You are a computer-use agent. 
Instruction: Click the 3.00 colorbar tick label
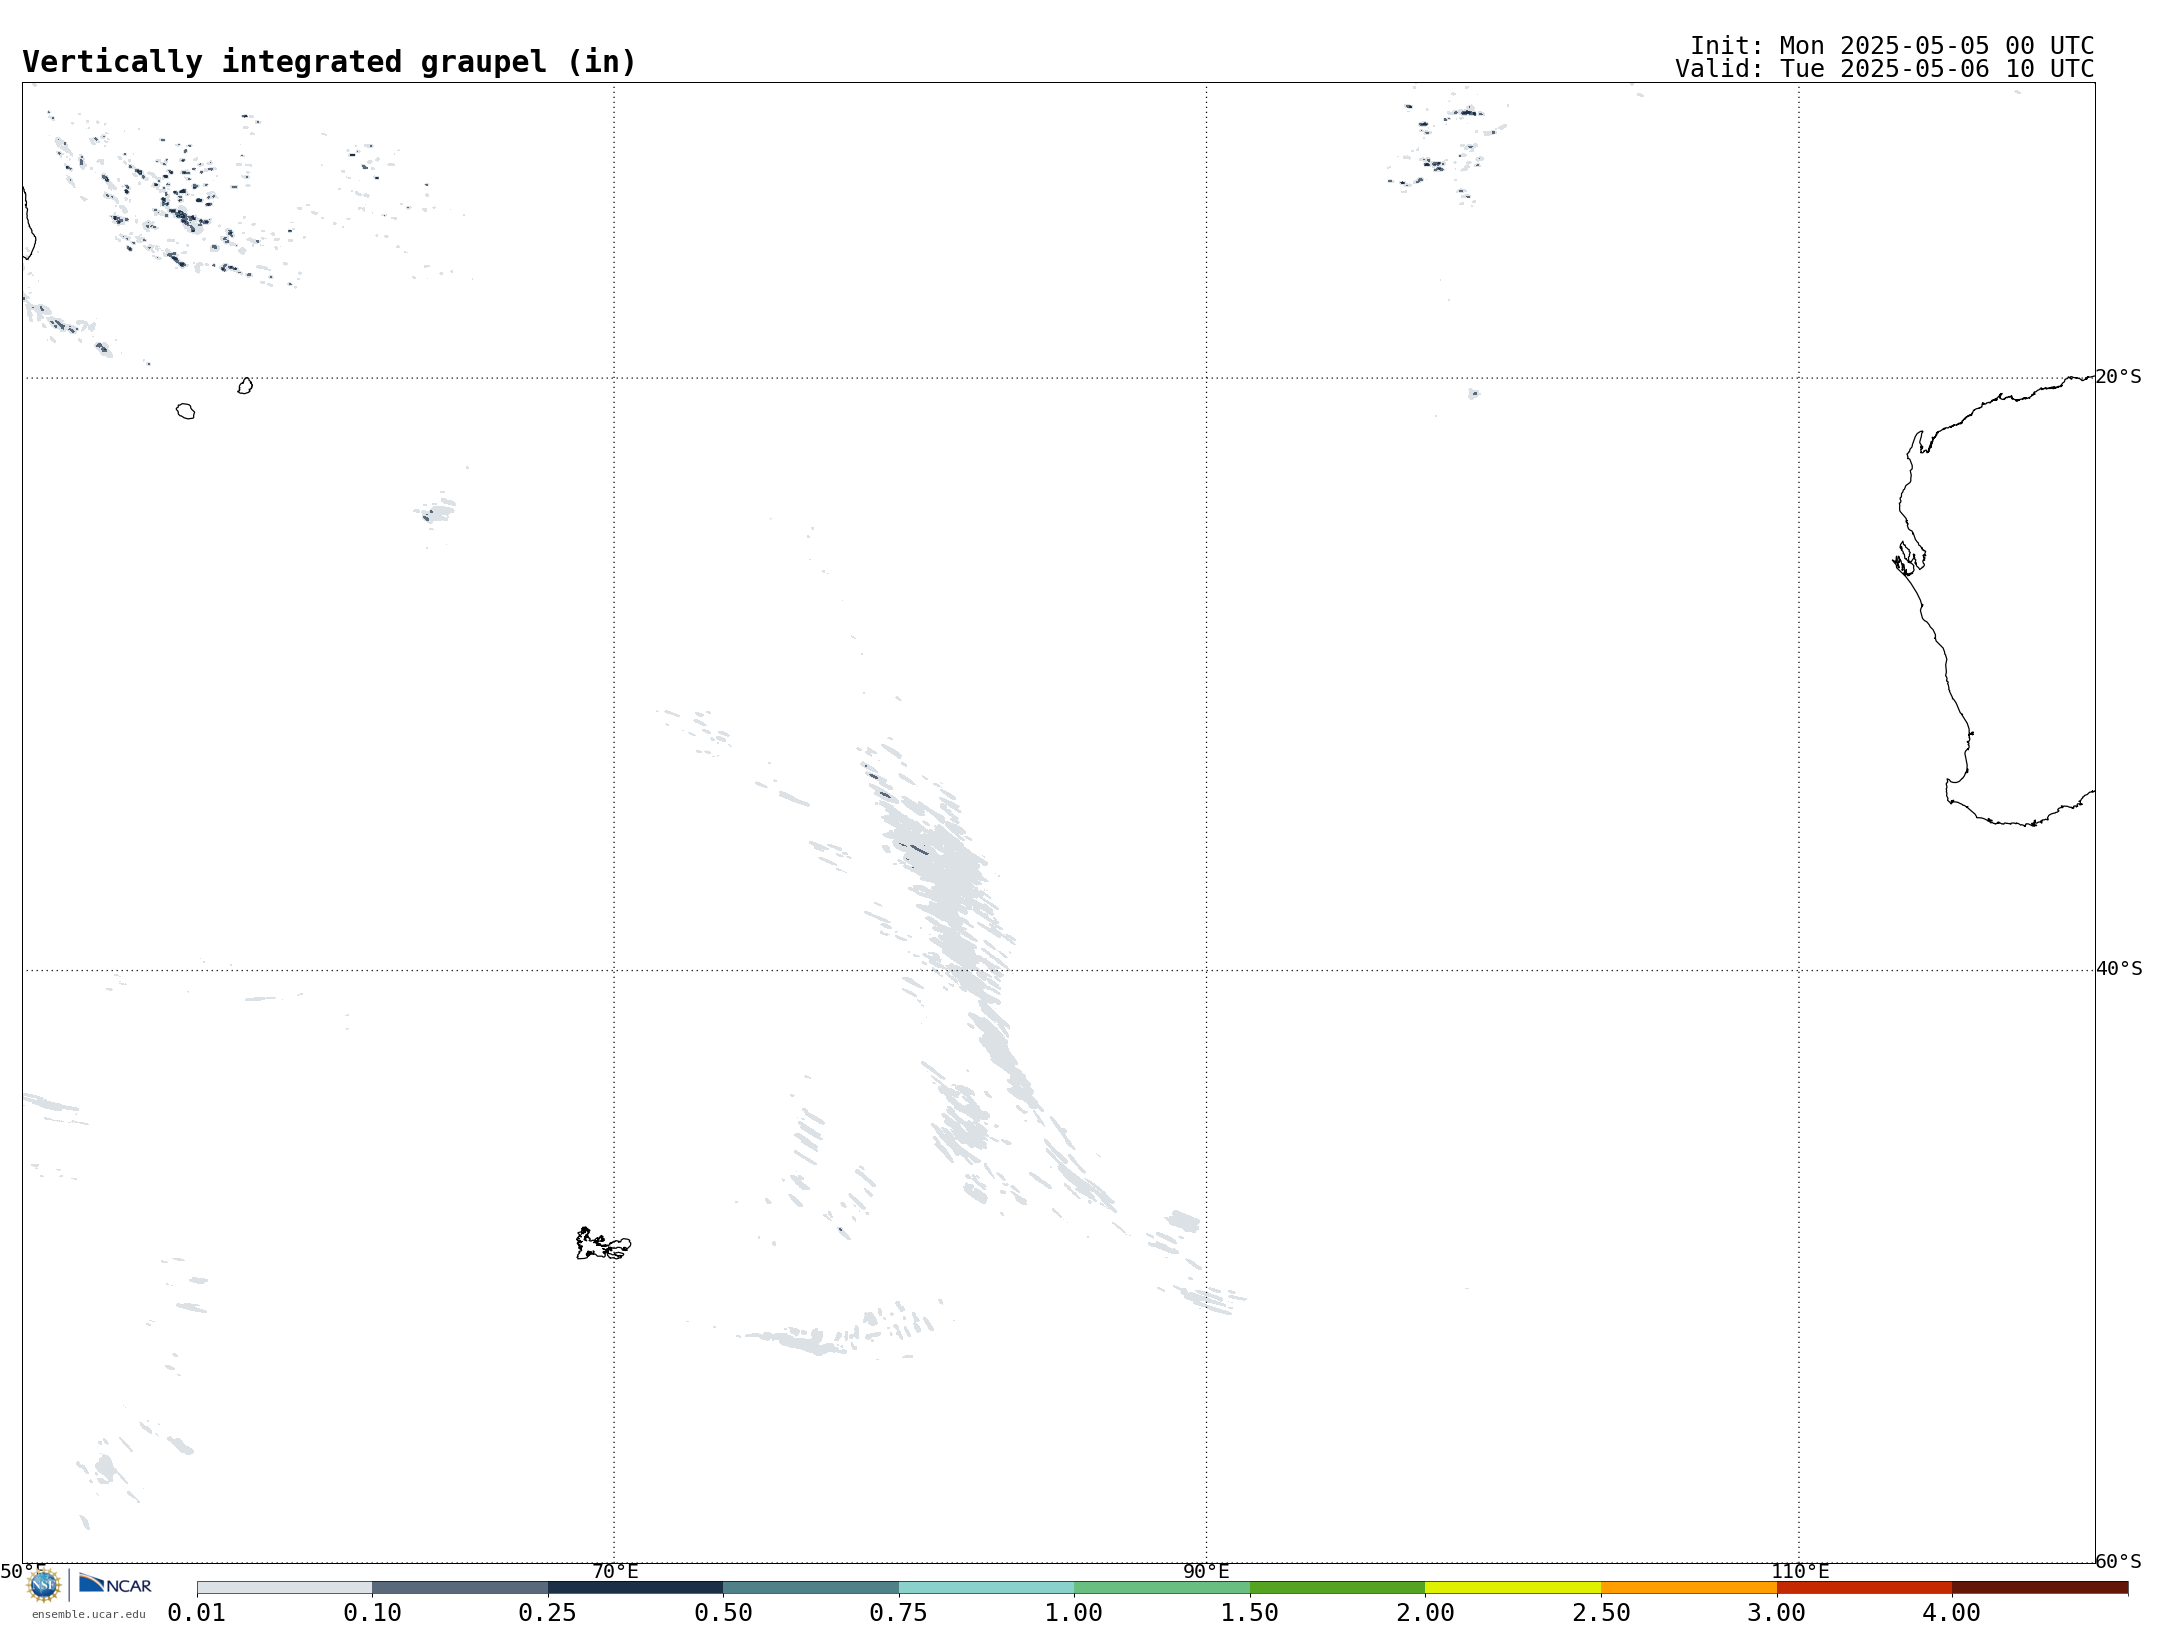[x=1777, y=1613]
